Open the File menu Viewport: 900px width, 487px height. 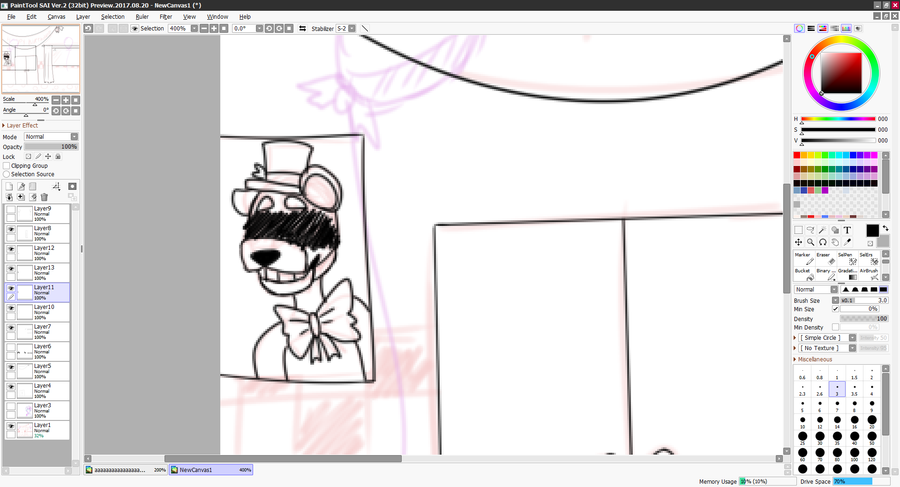tap(11, 17)
